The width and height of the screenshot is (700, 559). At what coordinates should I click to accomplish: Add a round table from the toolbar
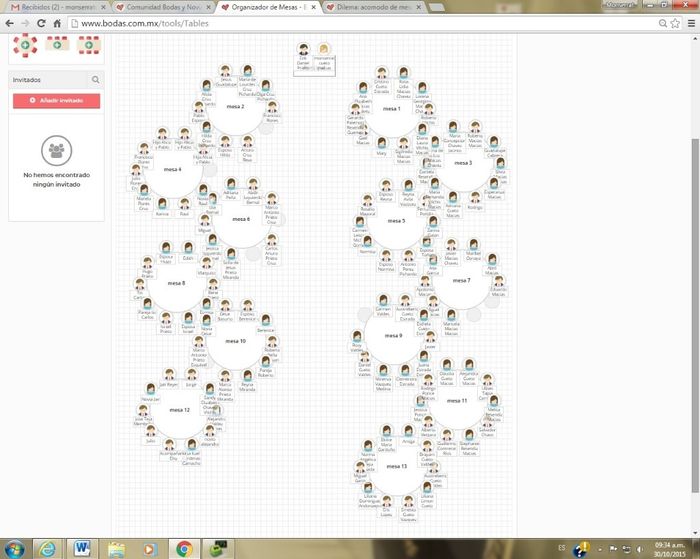click(26, 44)
